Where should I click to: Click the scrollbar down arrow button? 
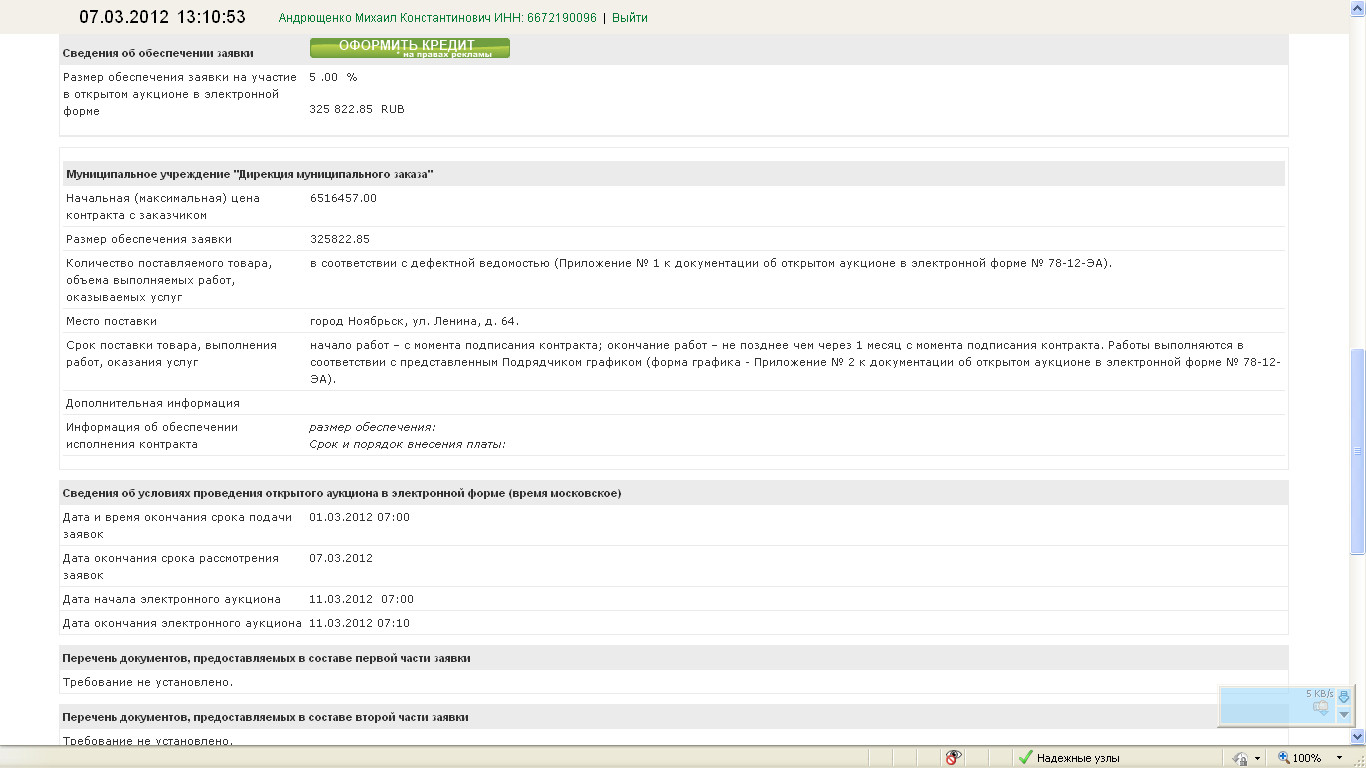[x=1357, y=736]
